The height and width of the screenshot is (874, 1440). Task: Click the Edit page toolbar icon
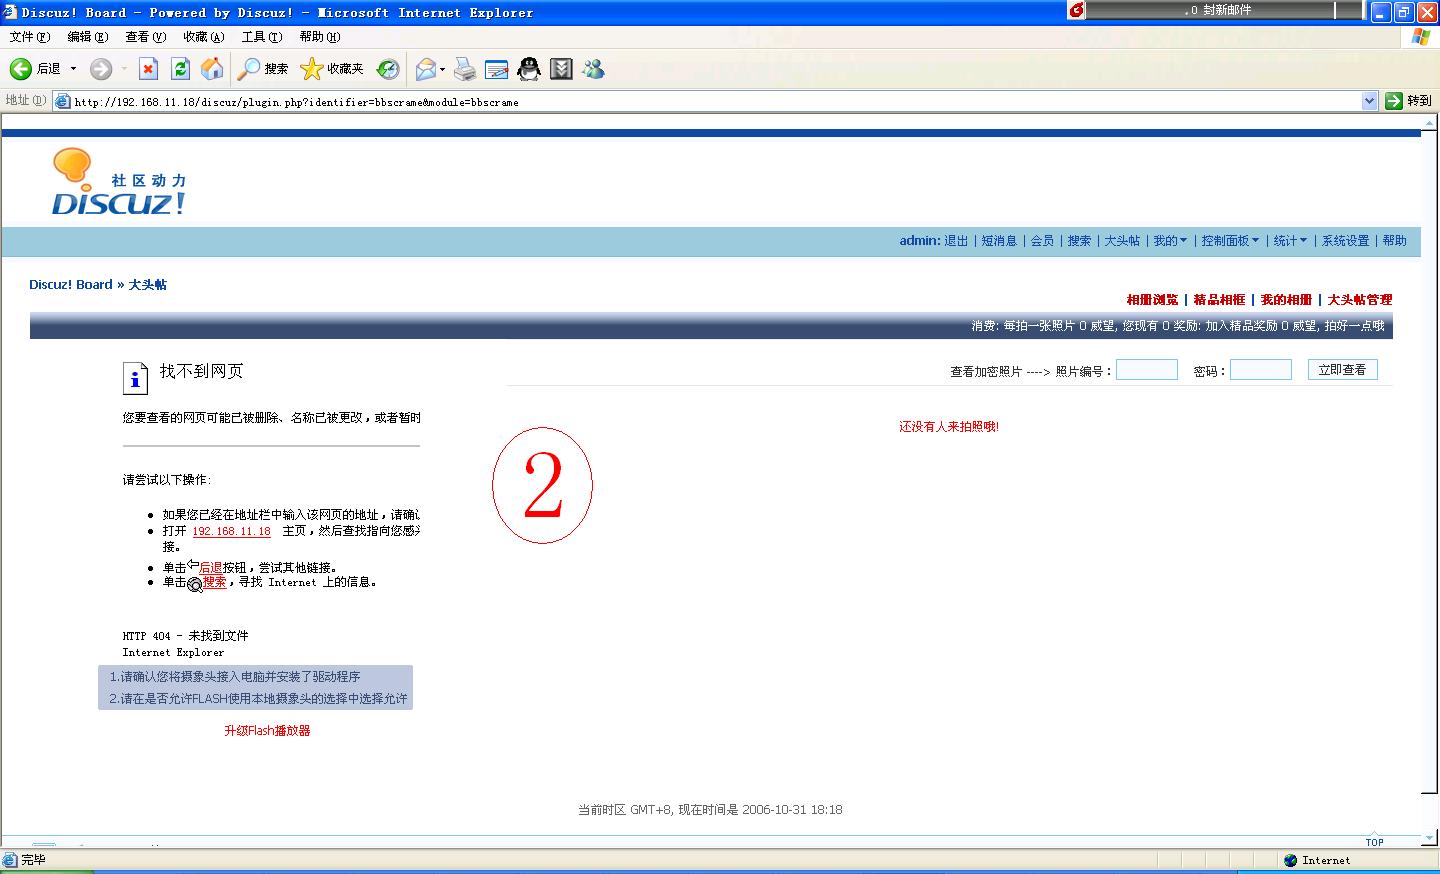point(496,69)
